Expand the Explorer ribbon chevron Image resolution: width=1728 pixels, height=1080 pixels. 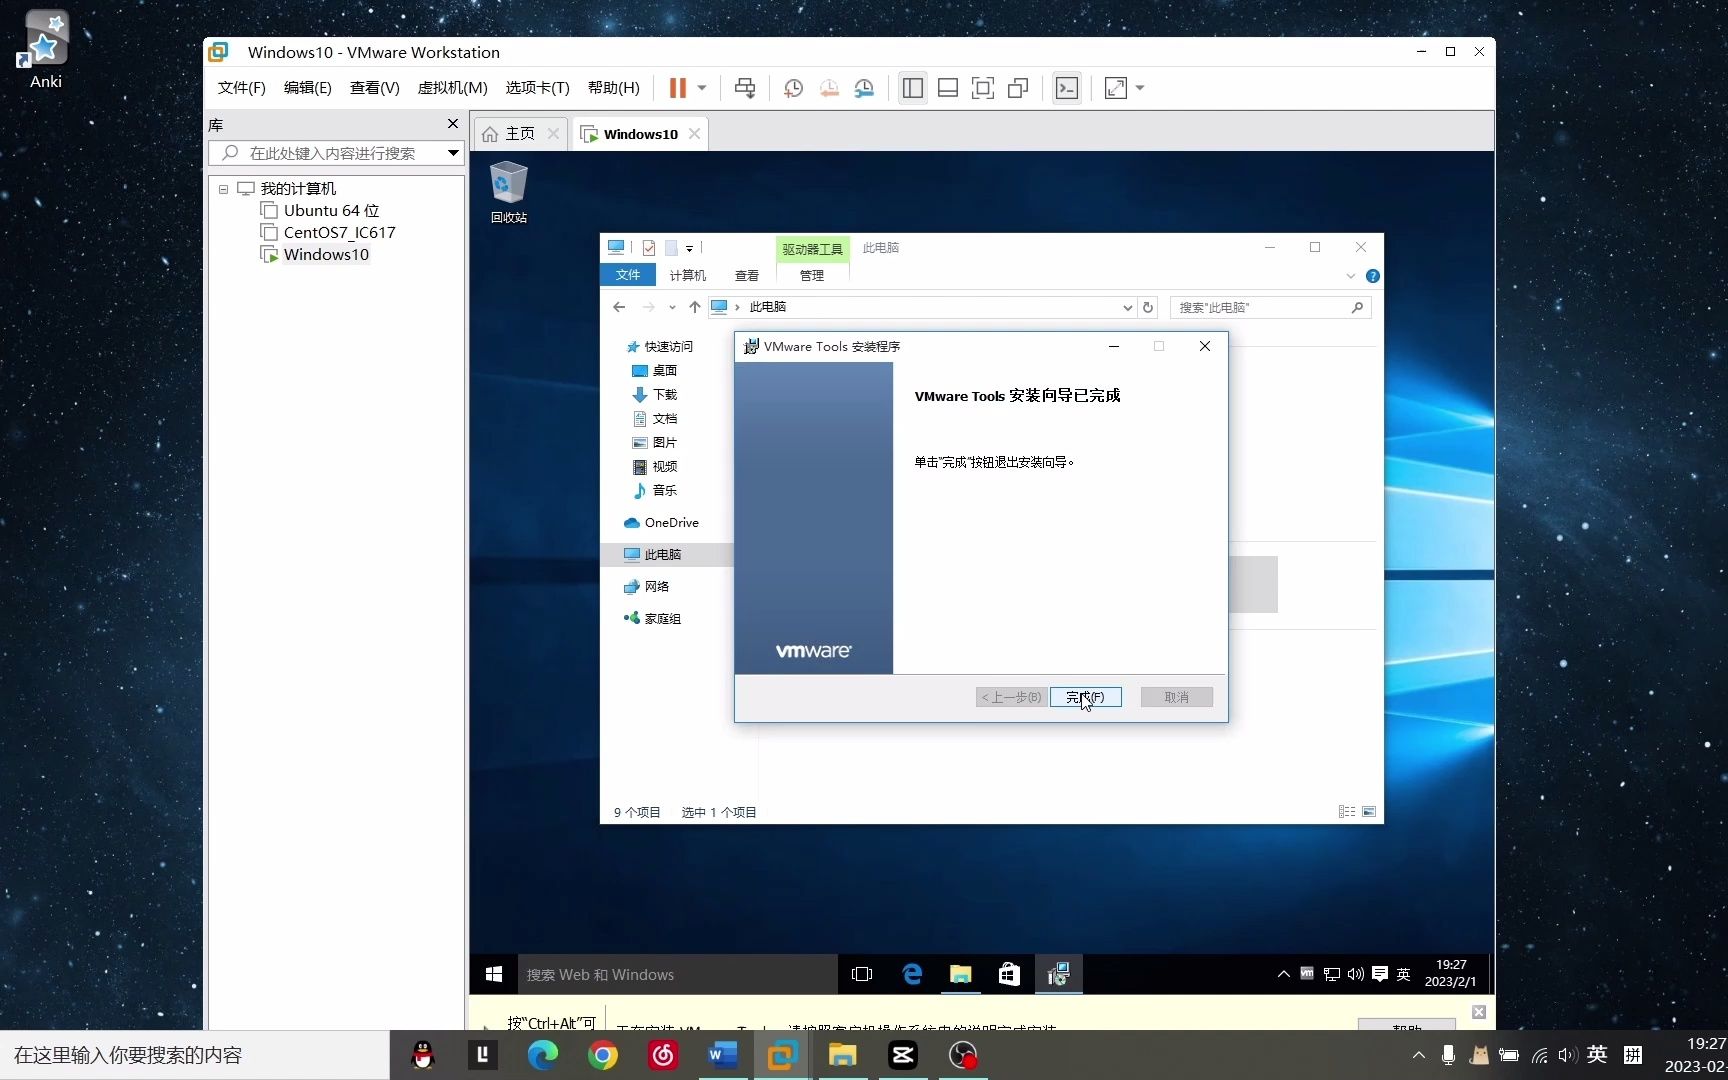(x=1351, y=276)
